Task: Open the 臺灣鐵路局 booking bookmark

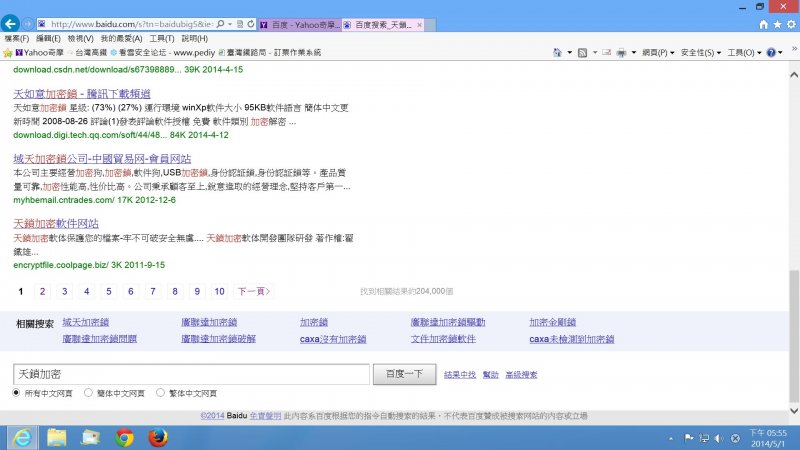Action: coord(269,53)
